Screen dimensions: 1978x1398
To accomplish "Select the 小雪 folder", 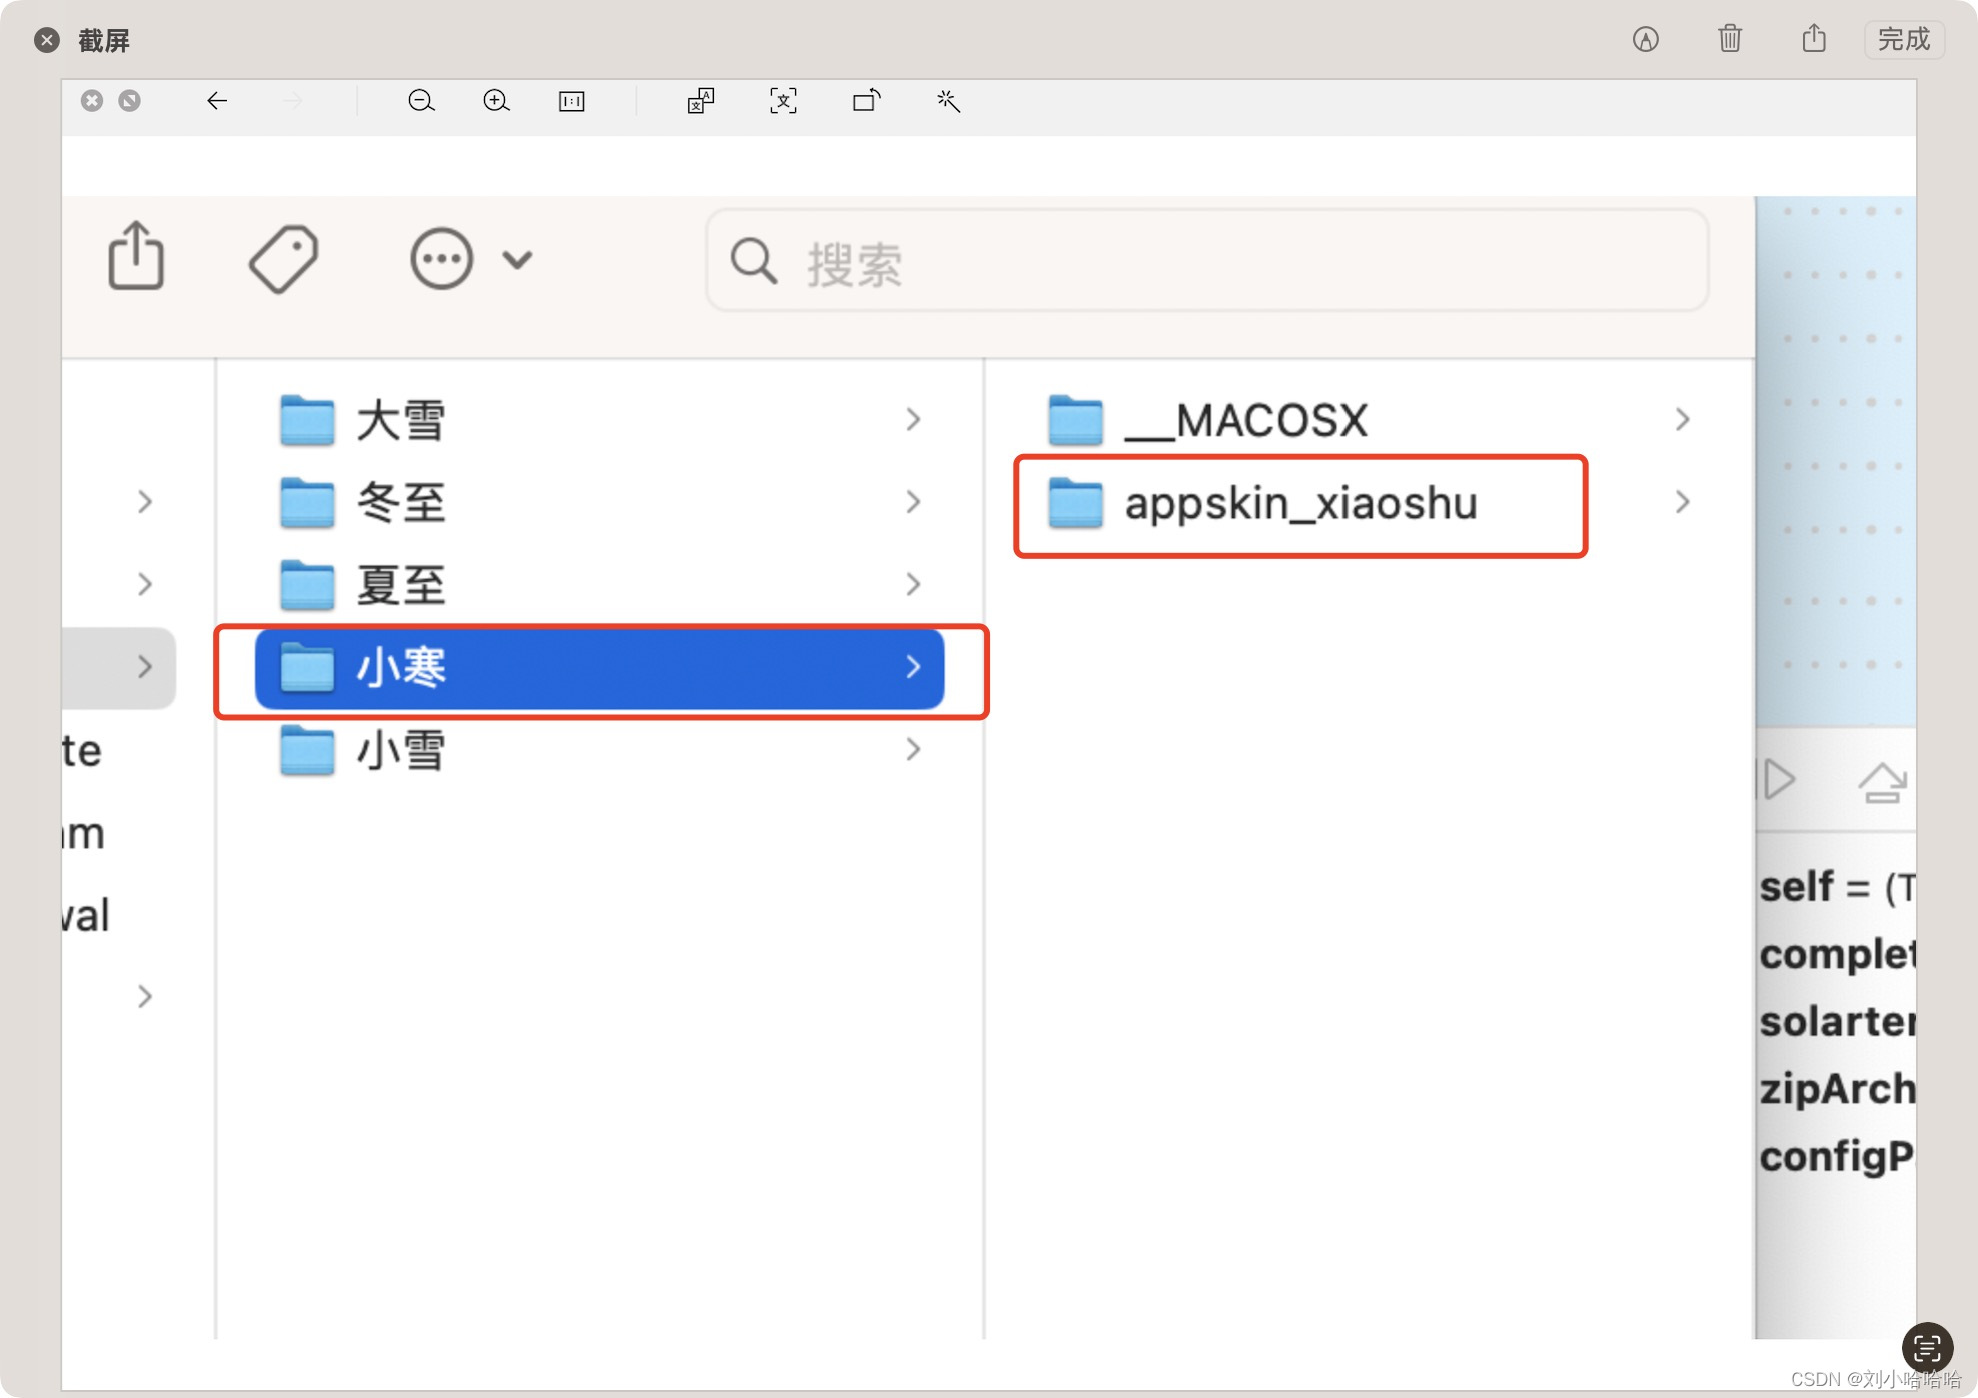I will point(400,750).
